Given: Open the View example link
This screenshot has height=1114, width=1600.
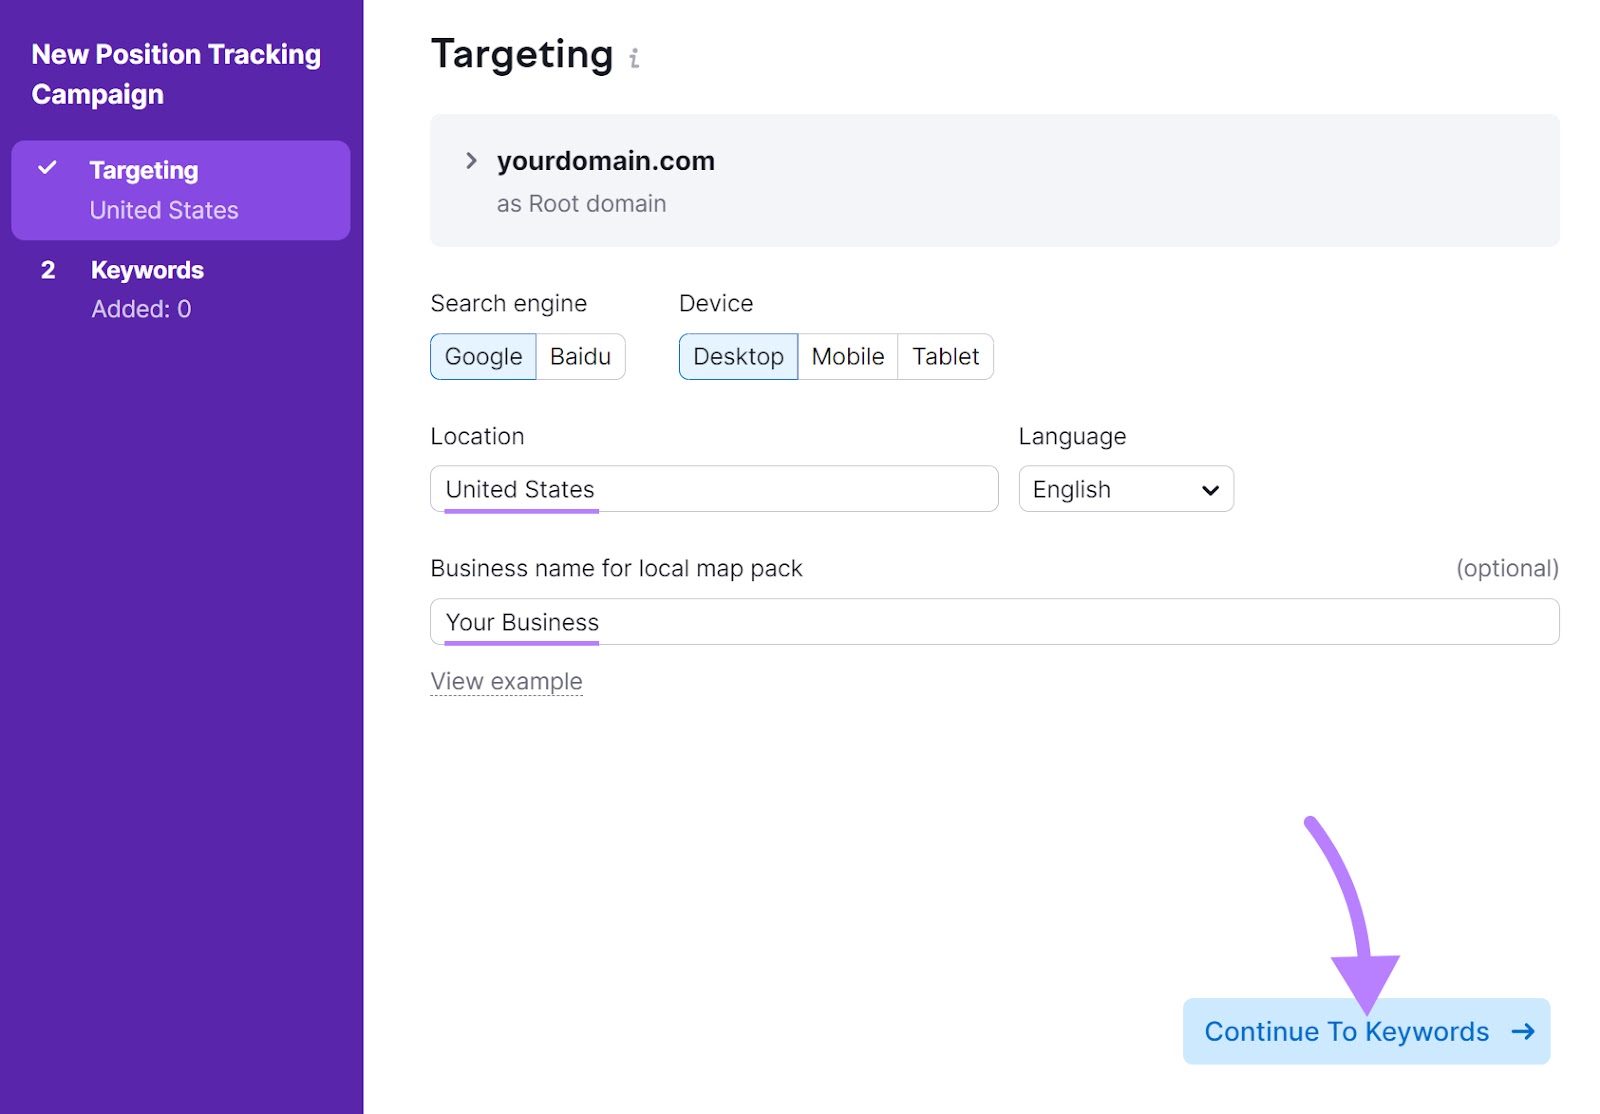Looking at the screenshot, I should (507, 681).
